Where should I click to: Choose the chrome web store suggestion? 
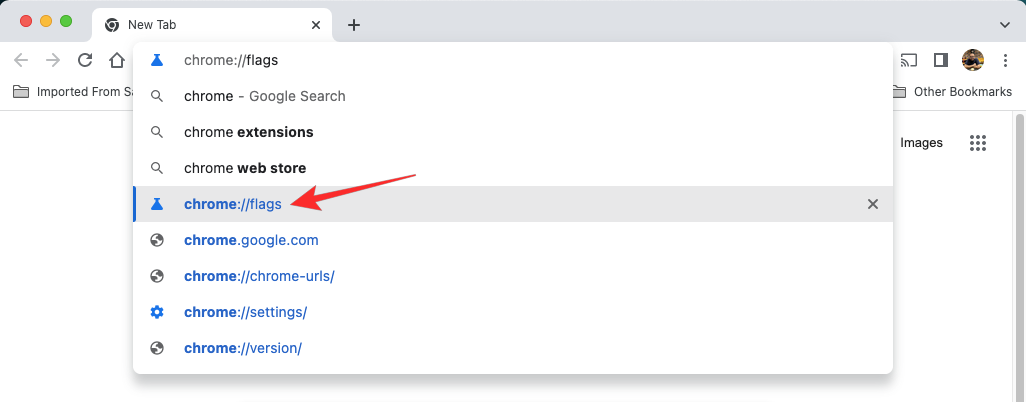click(x=245, y=168)
